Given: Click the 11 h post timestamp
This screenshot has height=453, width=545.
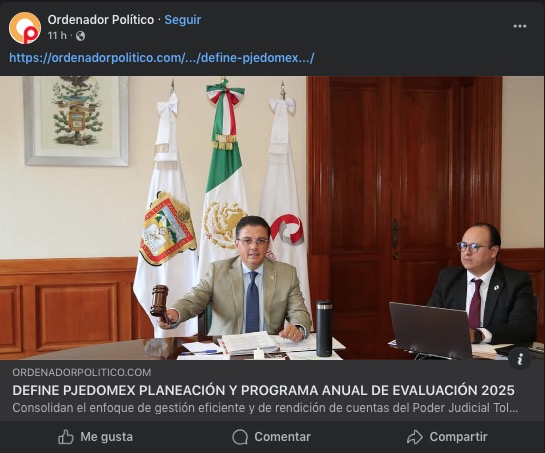Looking at the screenshot, I should 57,35.
